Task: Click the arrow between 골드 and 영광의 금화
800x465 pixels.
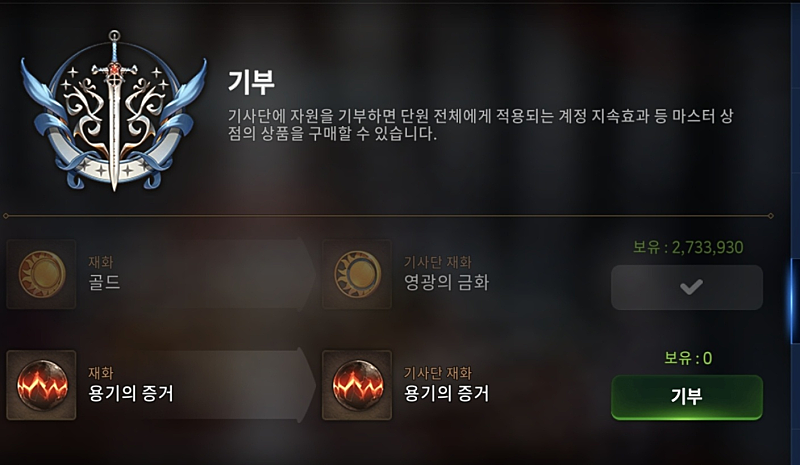Action: point(306,274)
